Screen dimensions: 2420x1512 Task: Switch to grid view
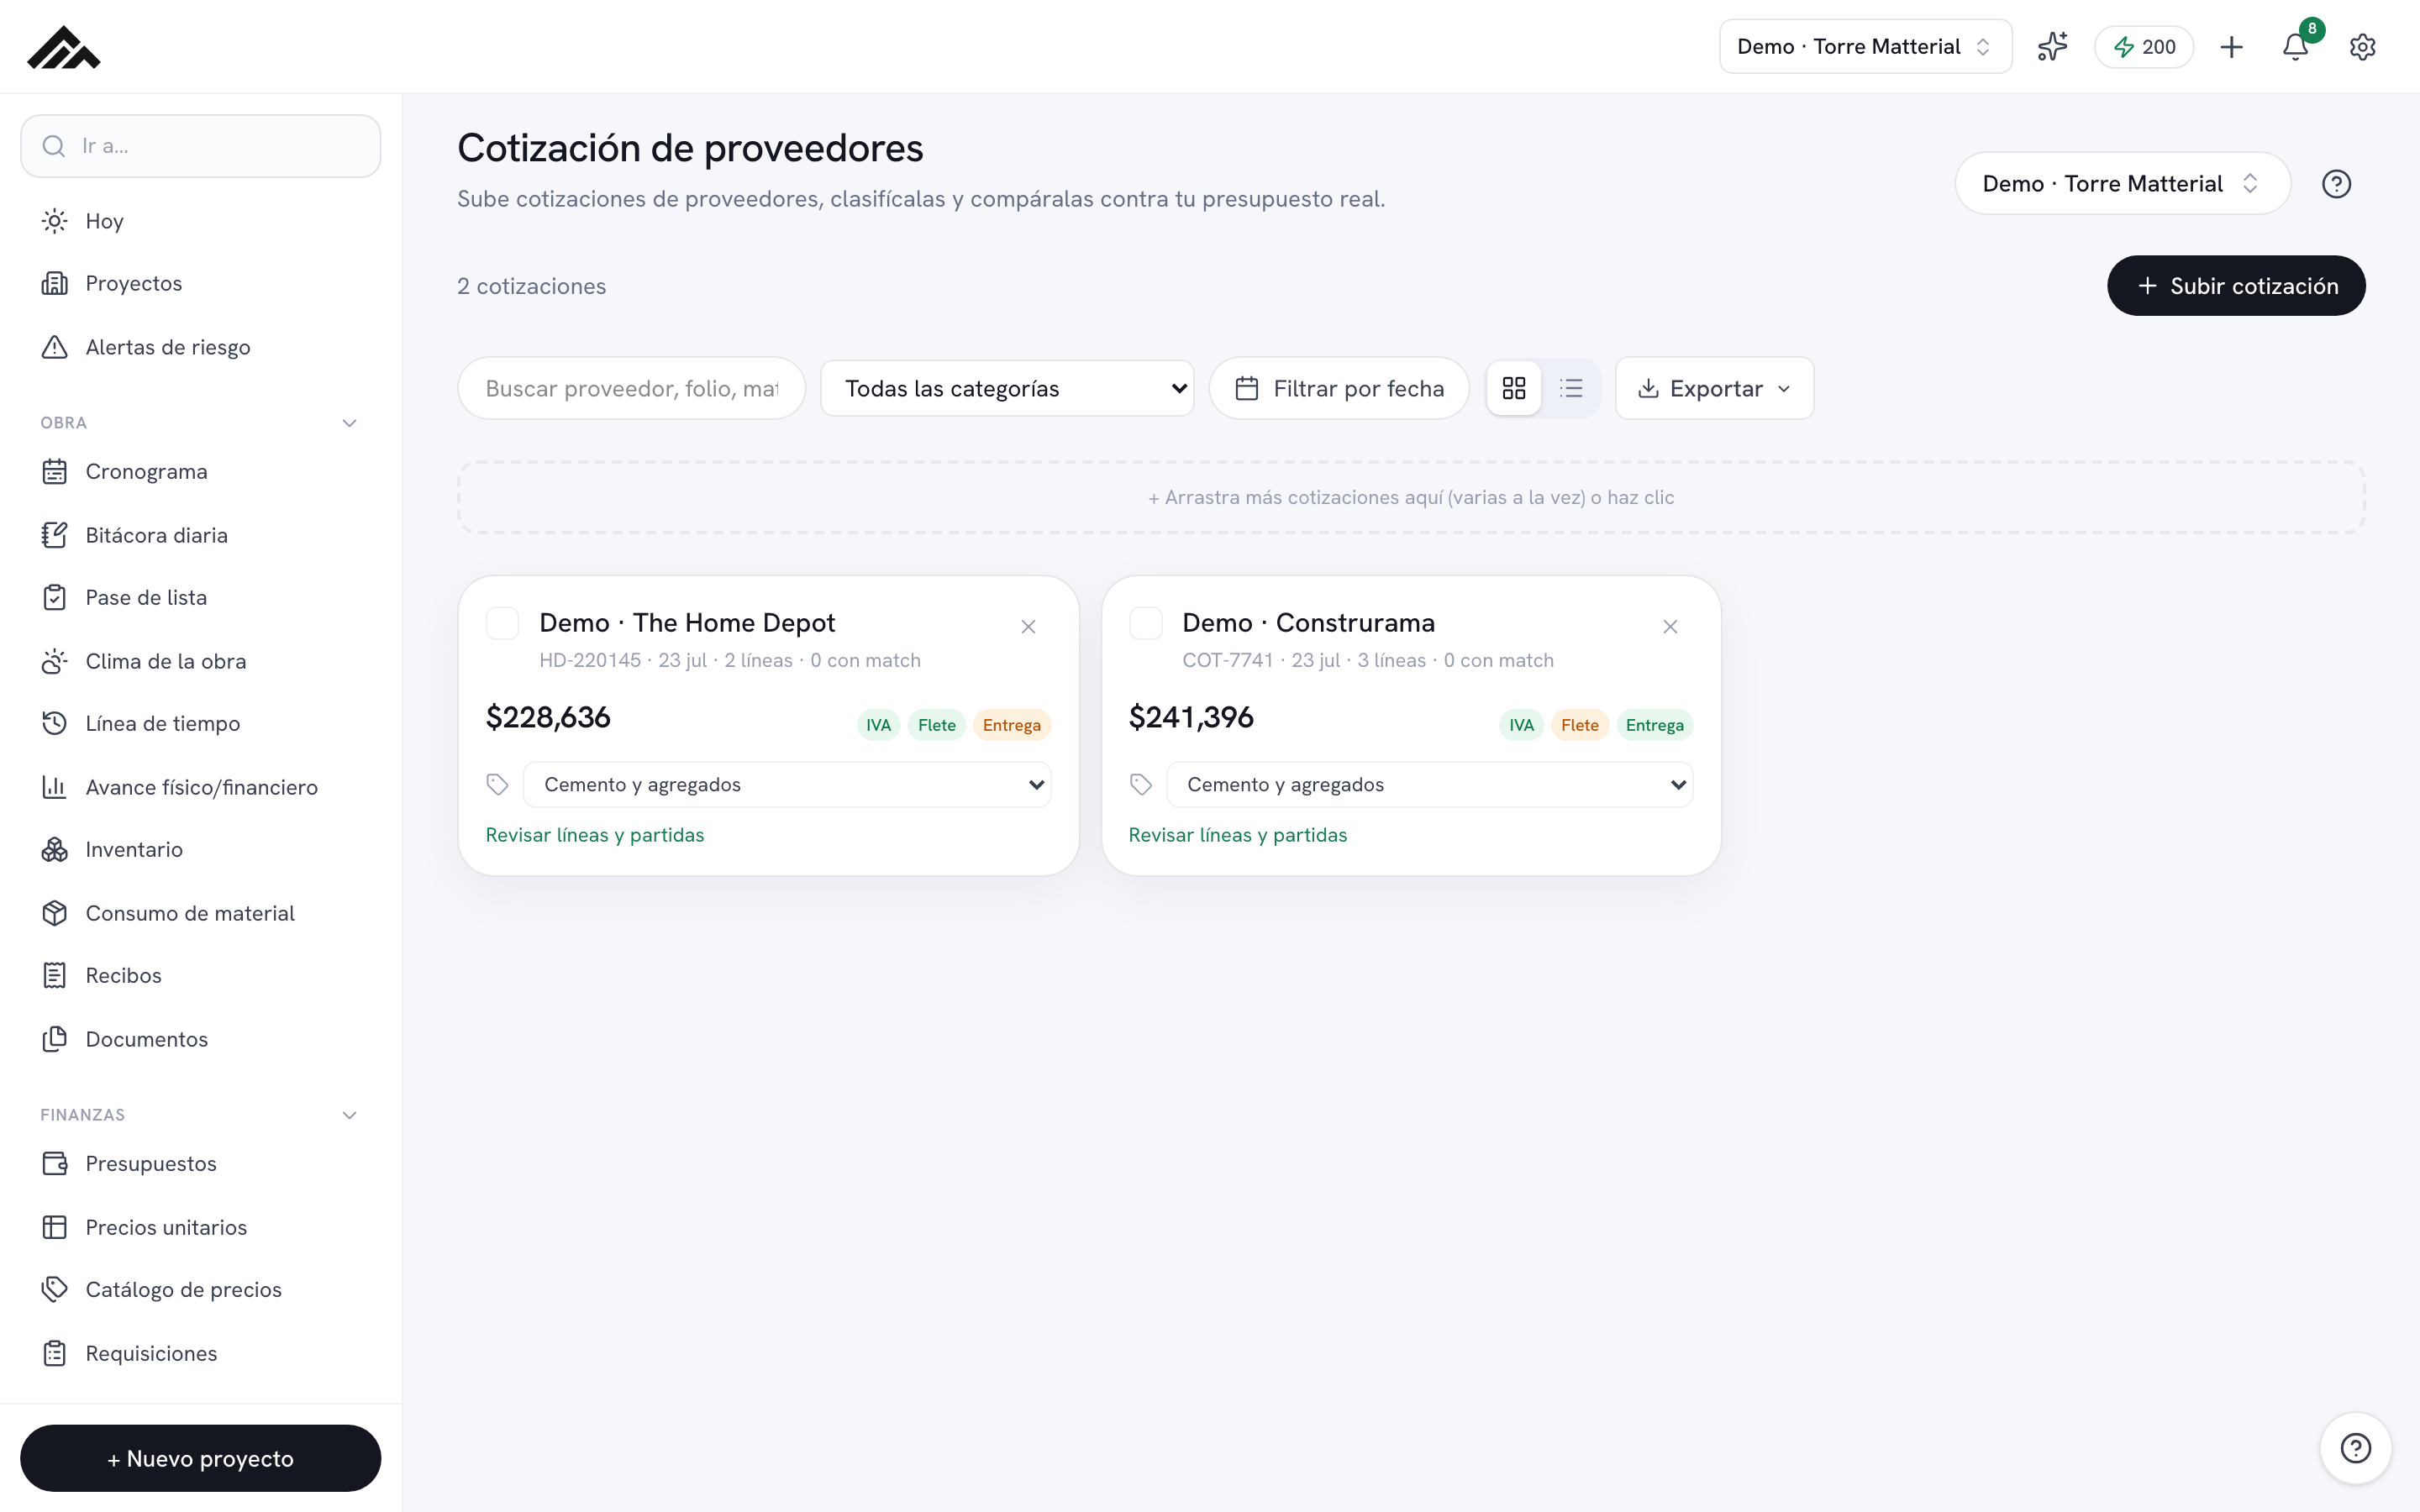click(x=1514, y=388)
